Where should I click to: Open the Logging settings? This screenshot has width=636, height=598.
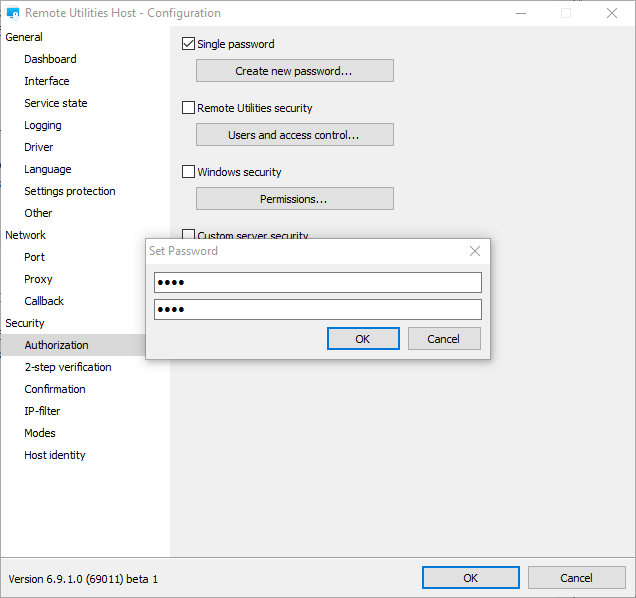43,125
